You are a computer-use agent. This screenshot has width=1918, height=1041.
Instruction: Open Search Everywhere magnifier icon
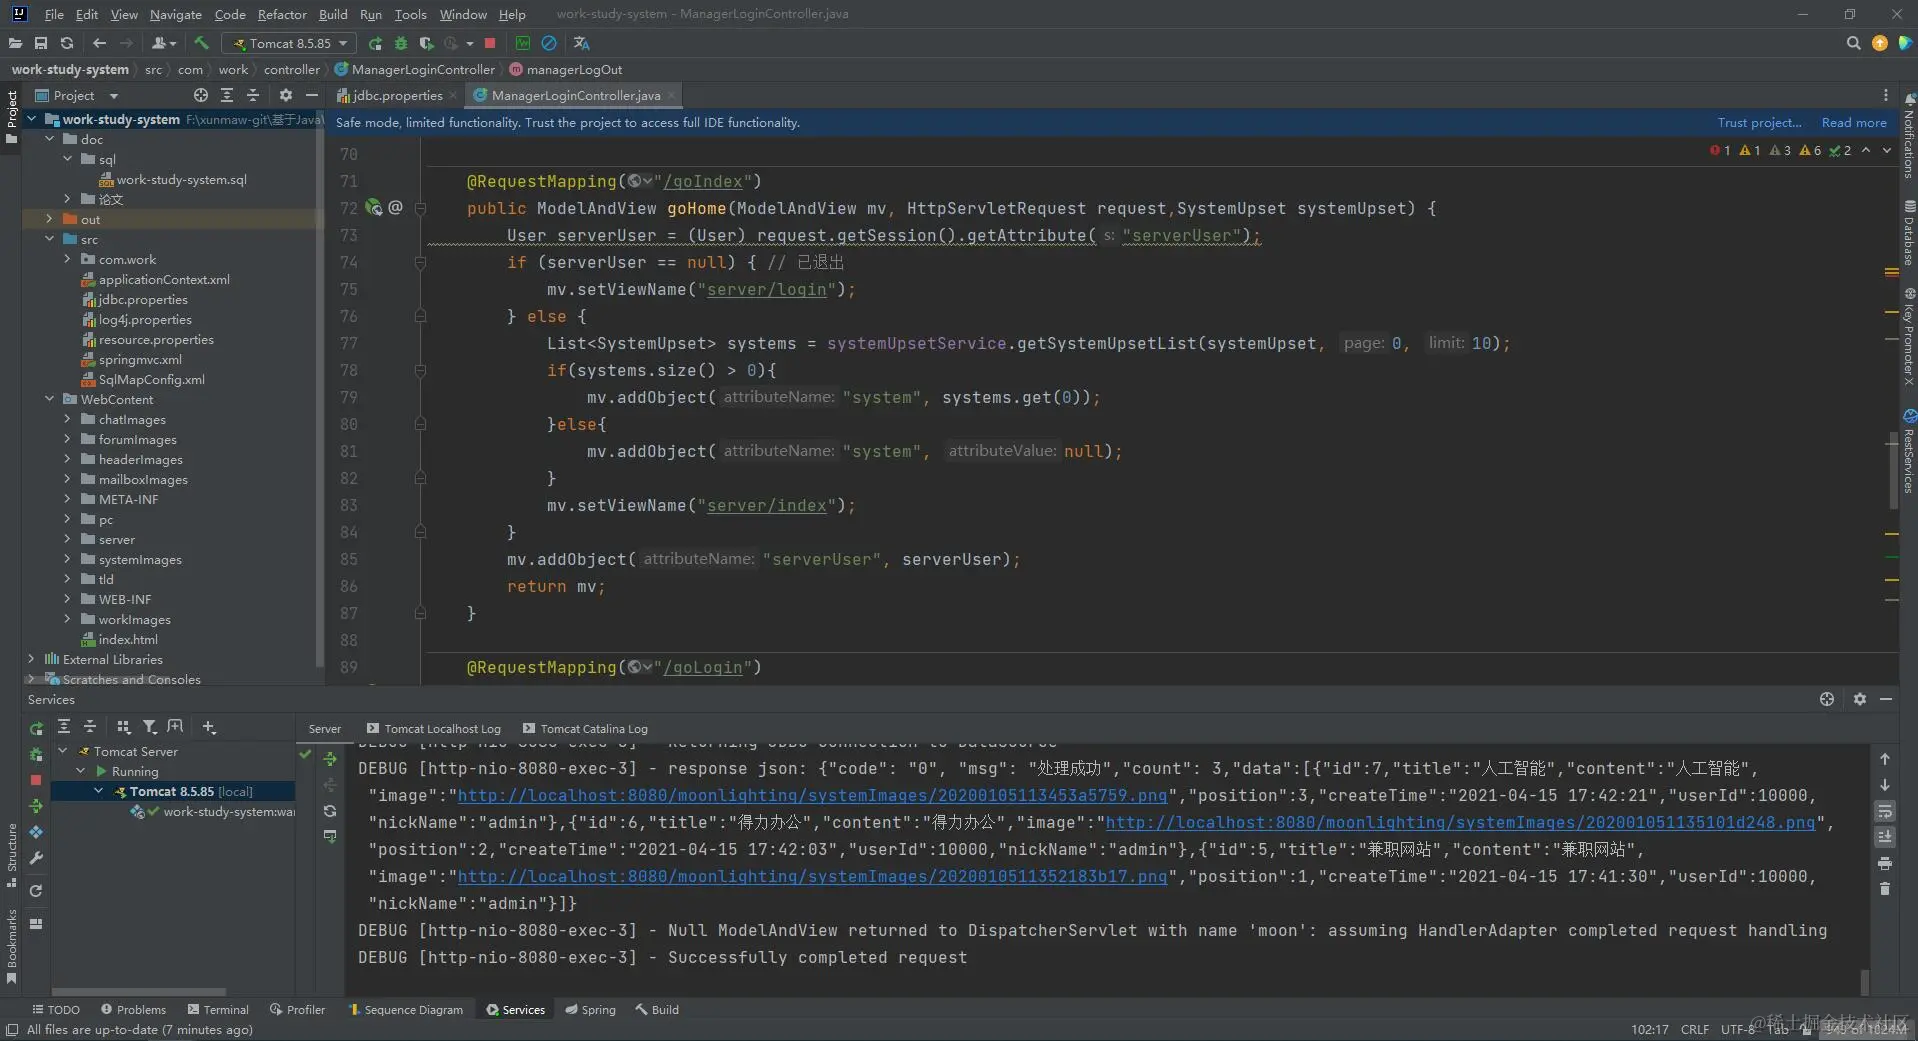(x=1853, y=43)
